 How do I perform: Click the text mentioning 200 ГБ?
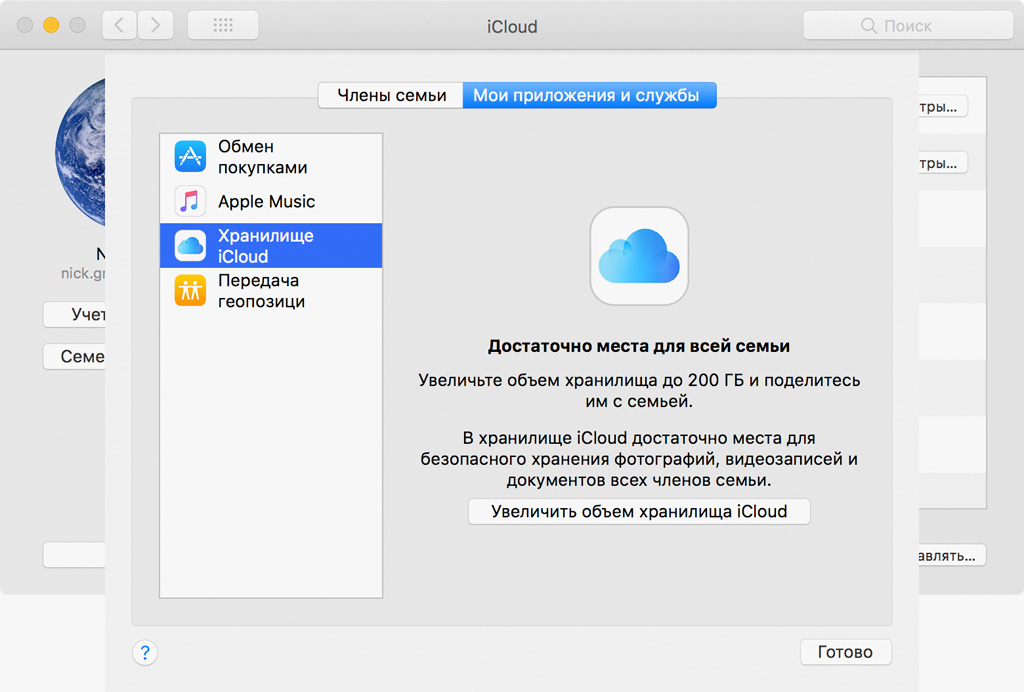(639, 390)
